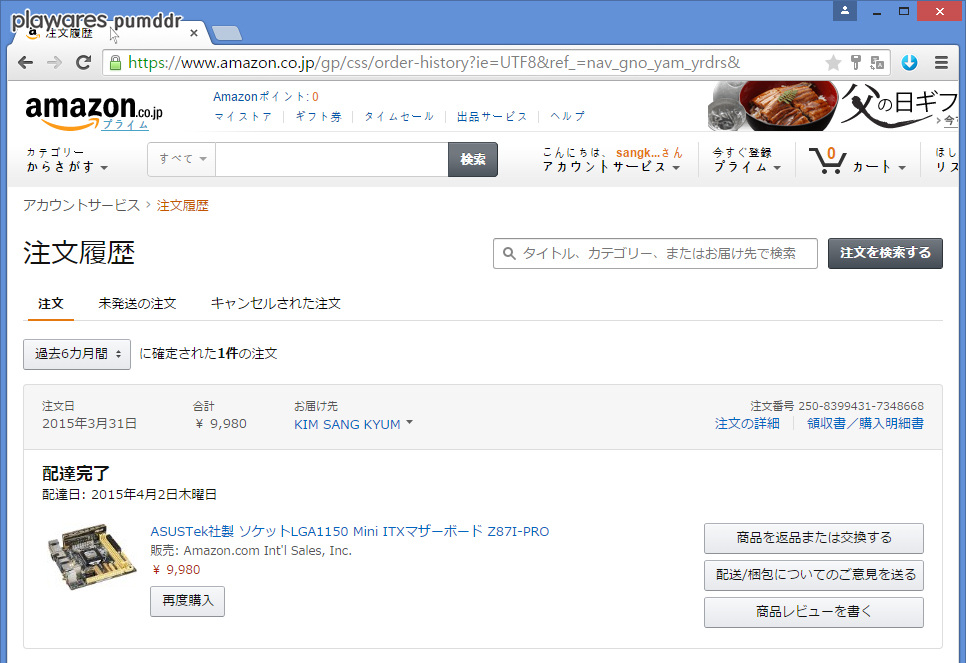Viewport: 966px width, 663px height.
Task: Click the green padlock security icon
Action: (115, 63)
